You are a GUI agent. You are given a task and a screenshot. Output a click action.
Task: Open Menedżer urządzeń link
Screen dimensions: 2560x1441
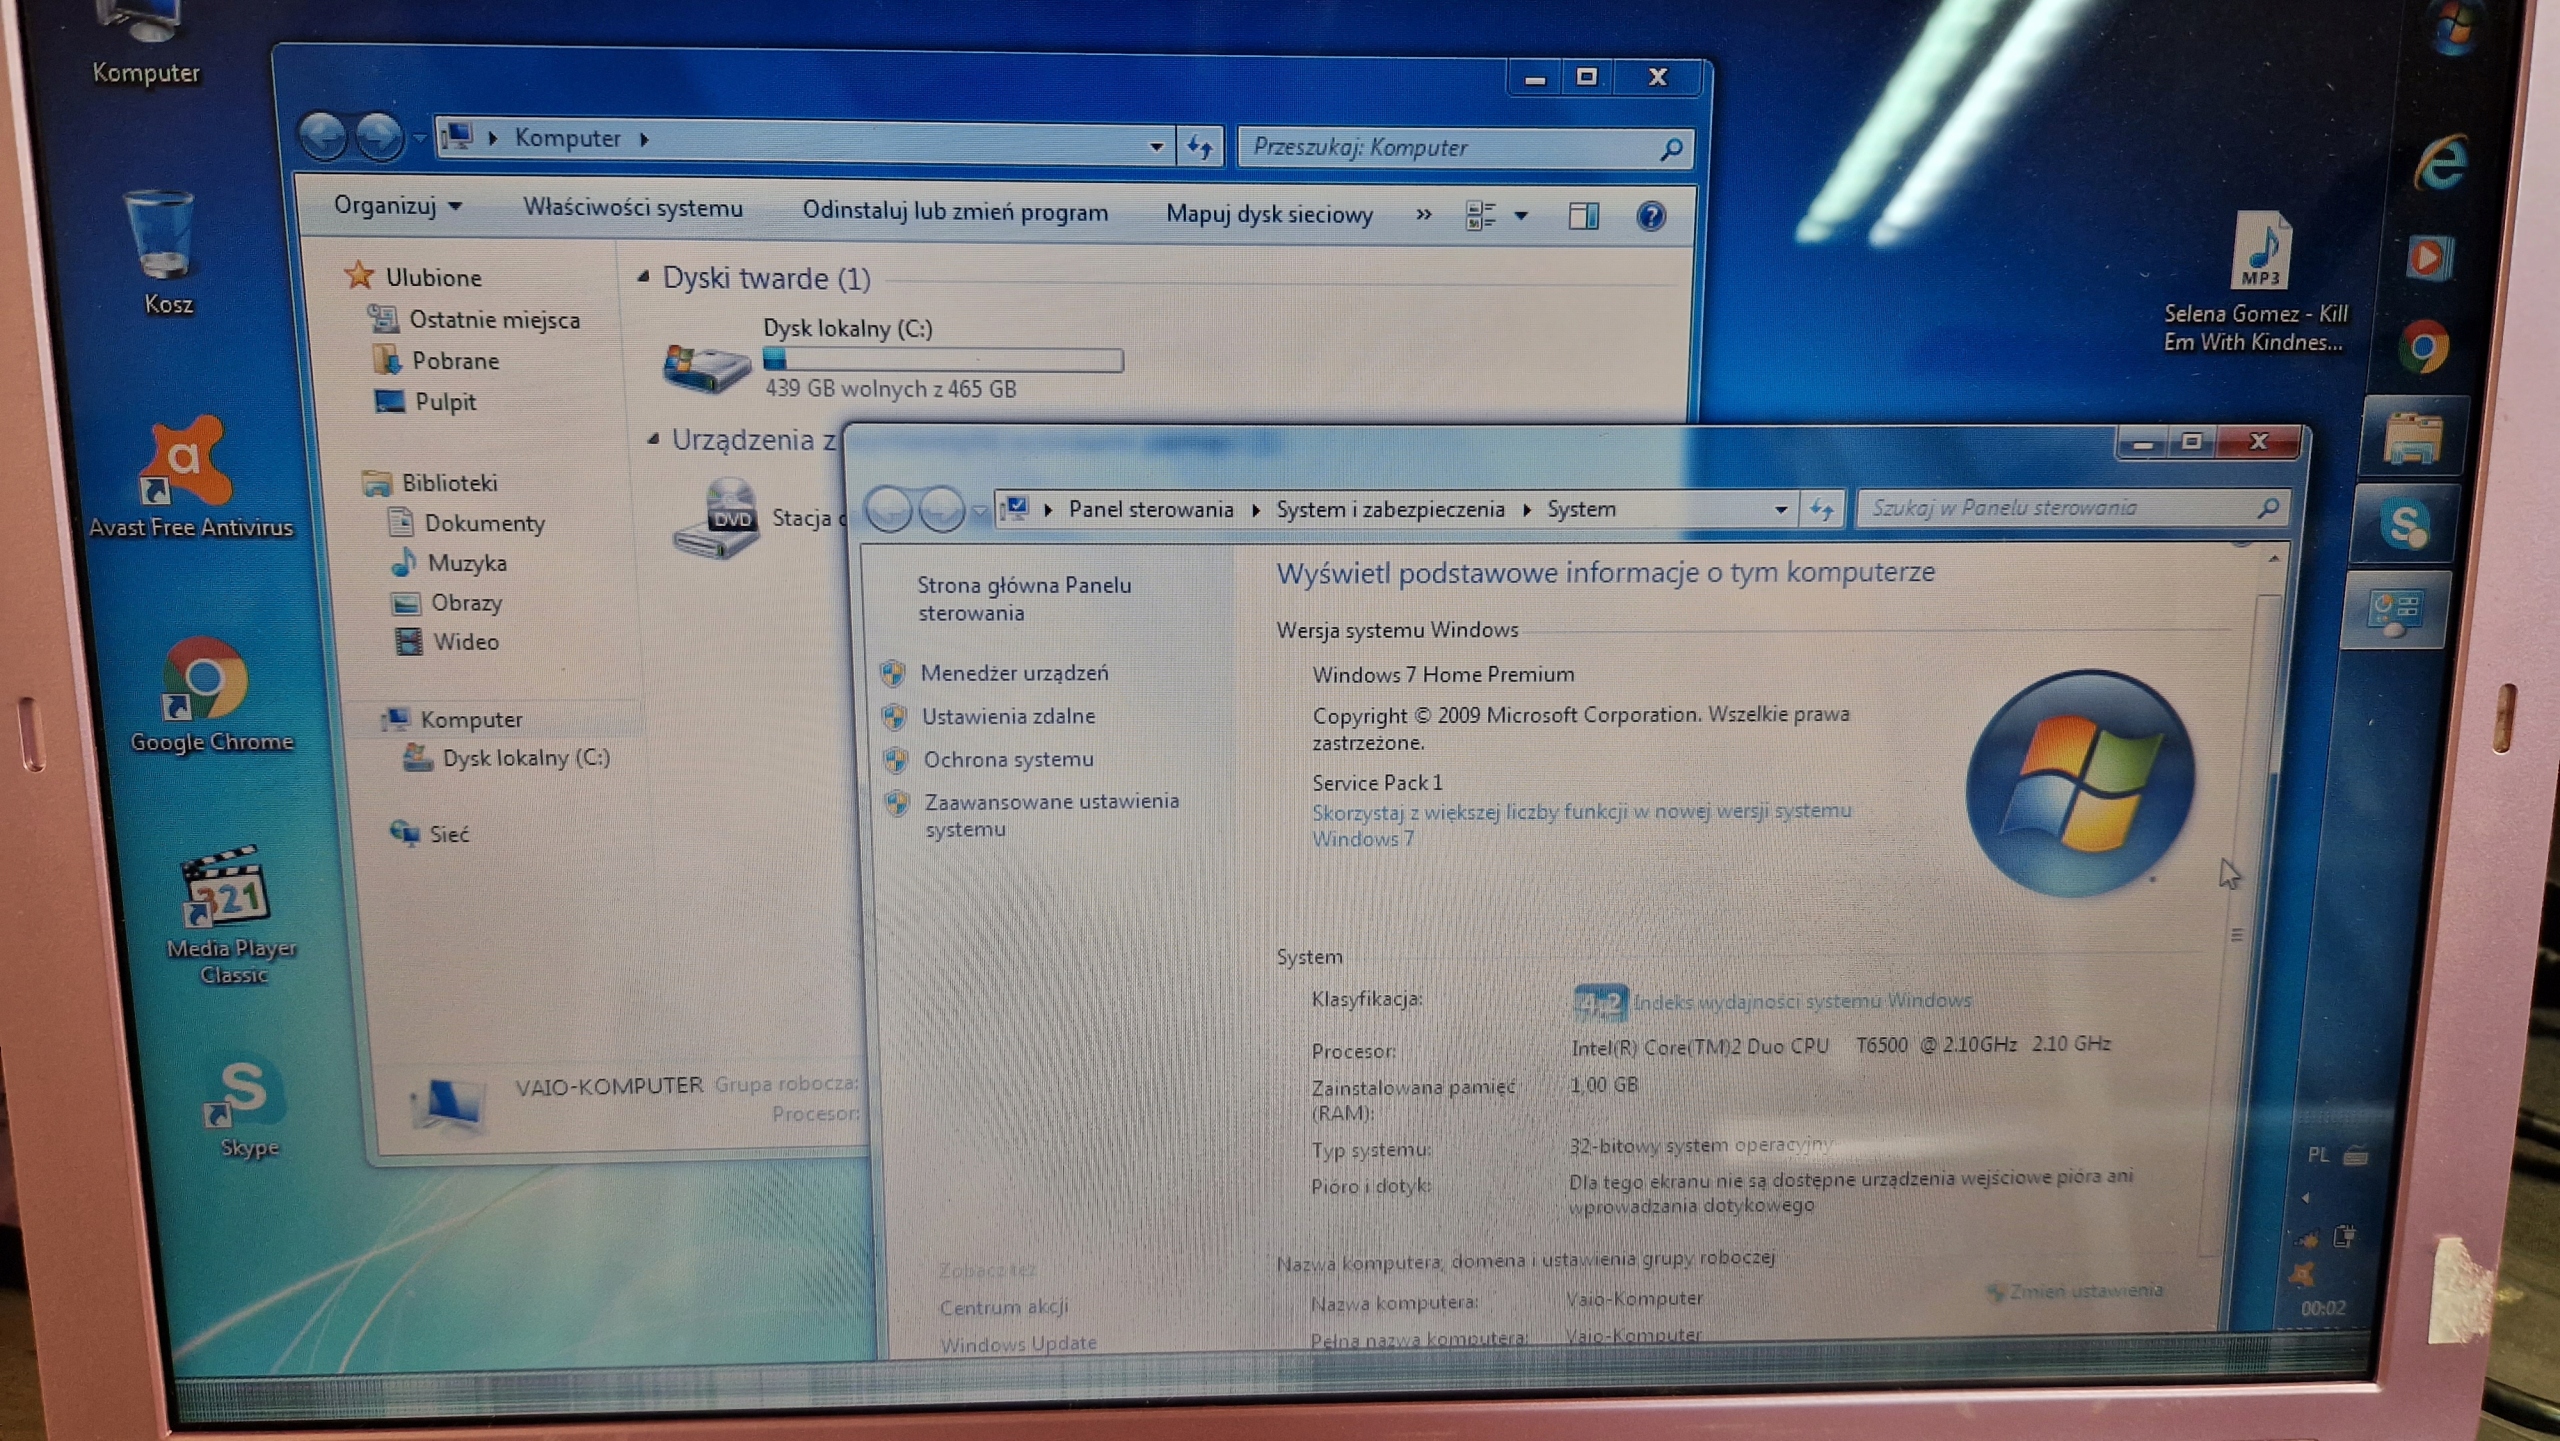(x=1013, y=673)
